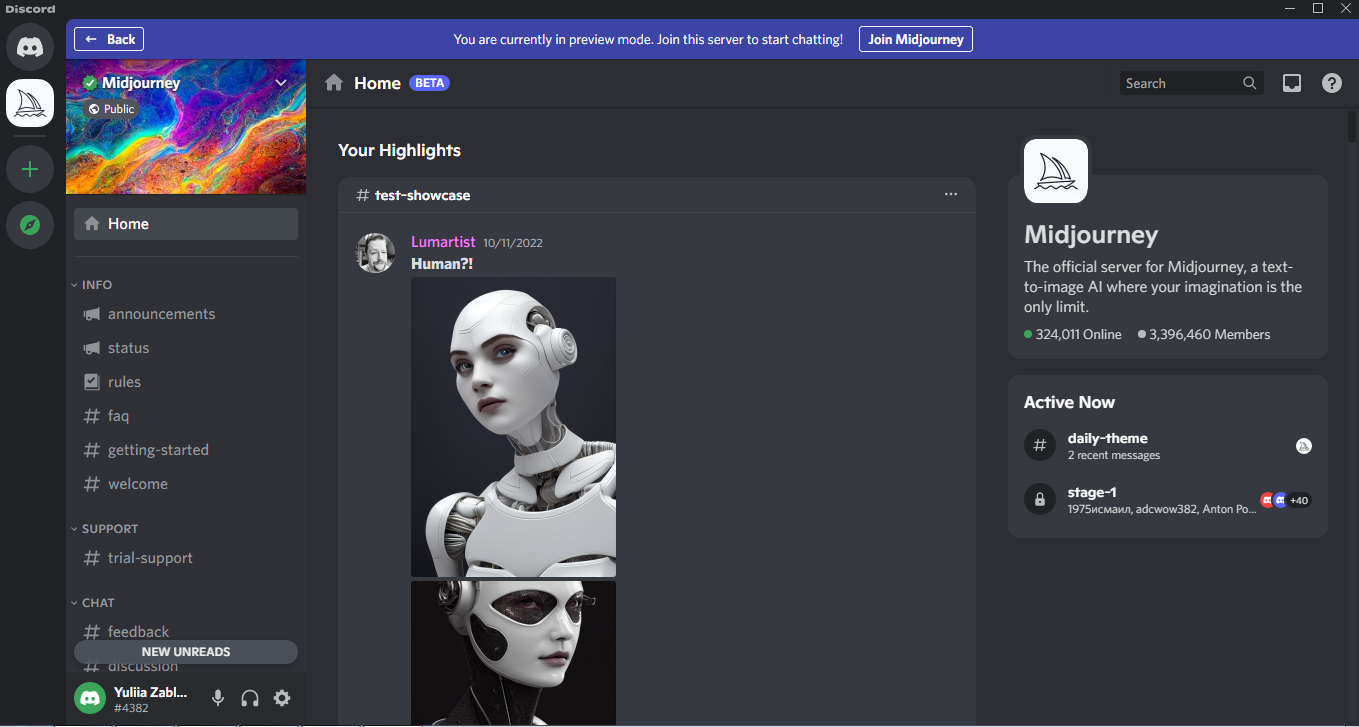Collapse the SUPPORT channel category

tap(104, 529)
